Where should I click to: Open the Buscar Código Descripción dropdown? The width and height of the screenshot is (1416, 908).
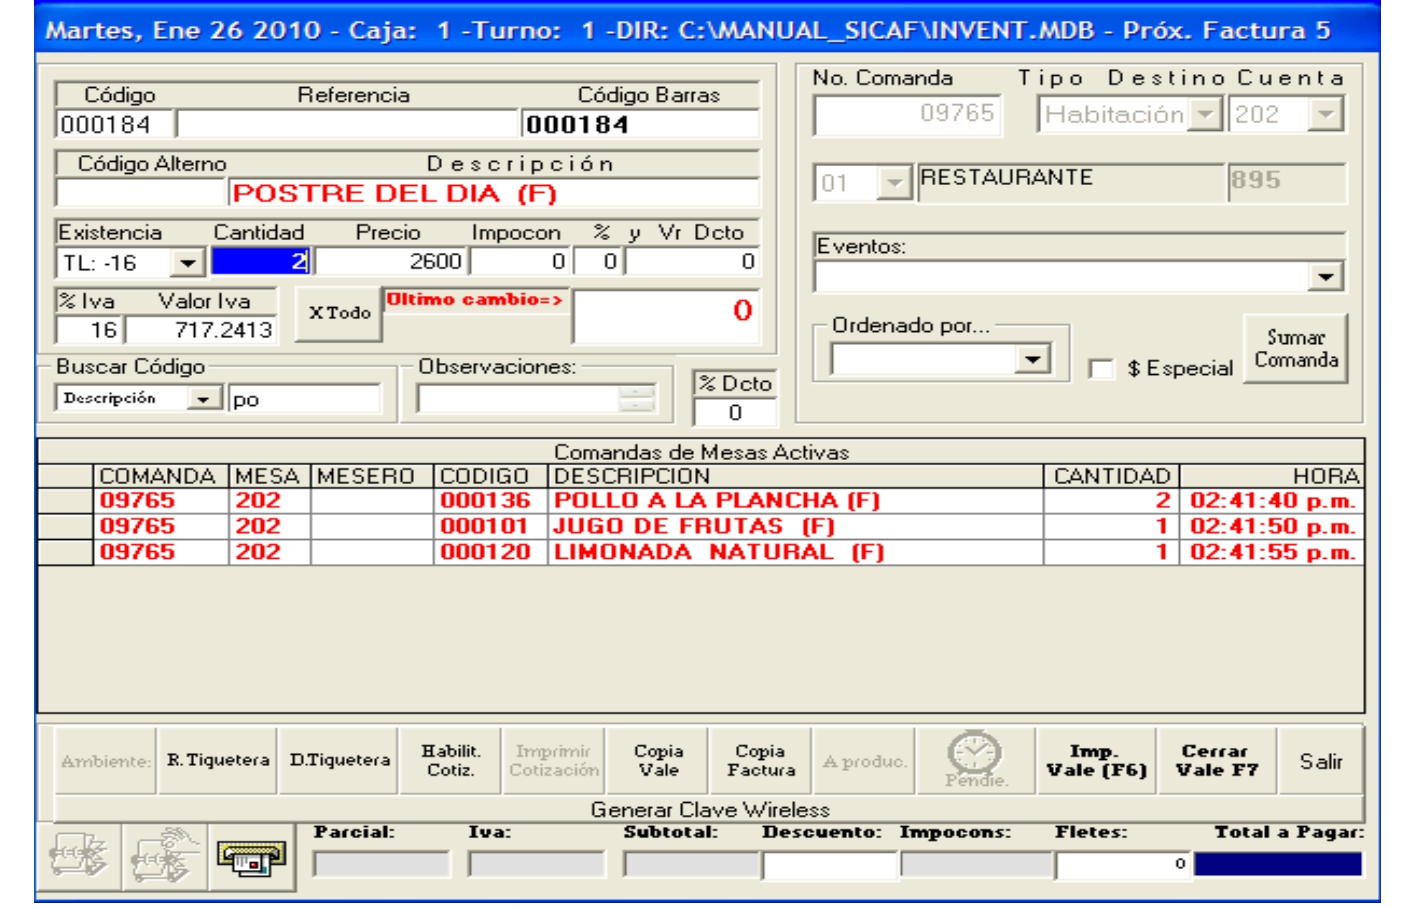tap(203, 399)
